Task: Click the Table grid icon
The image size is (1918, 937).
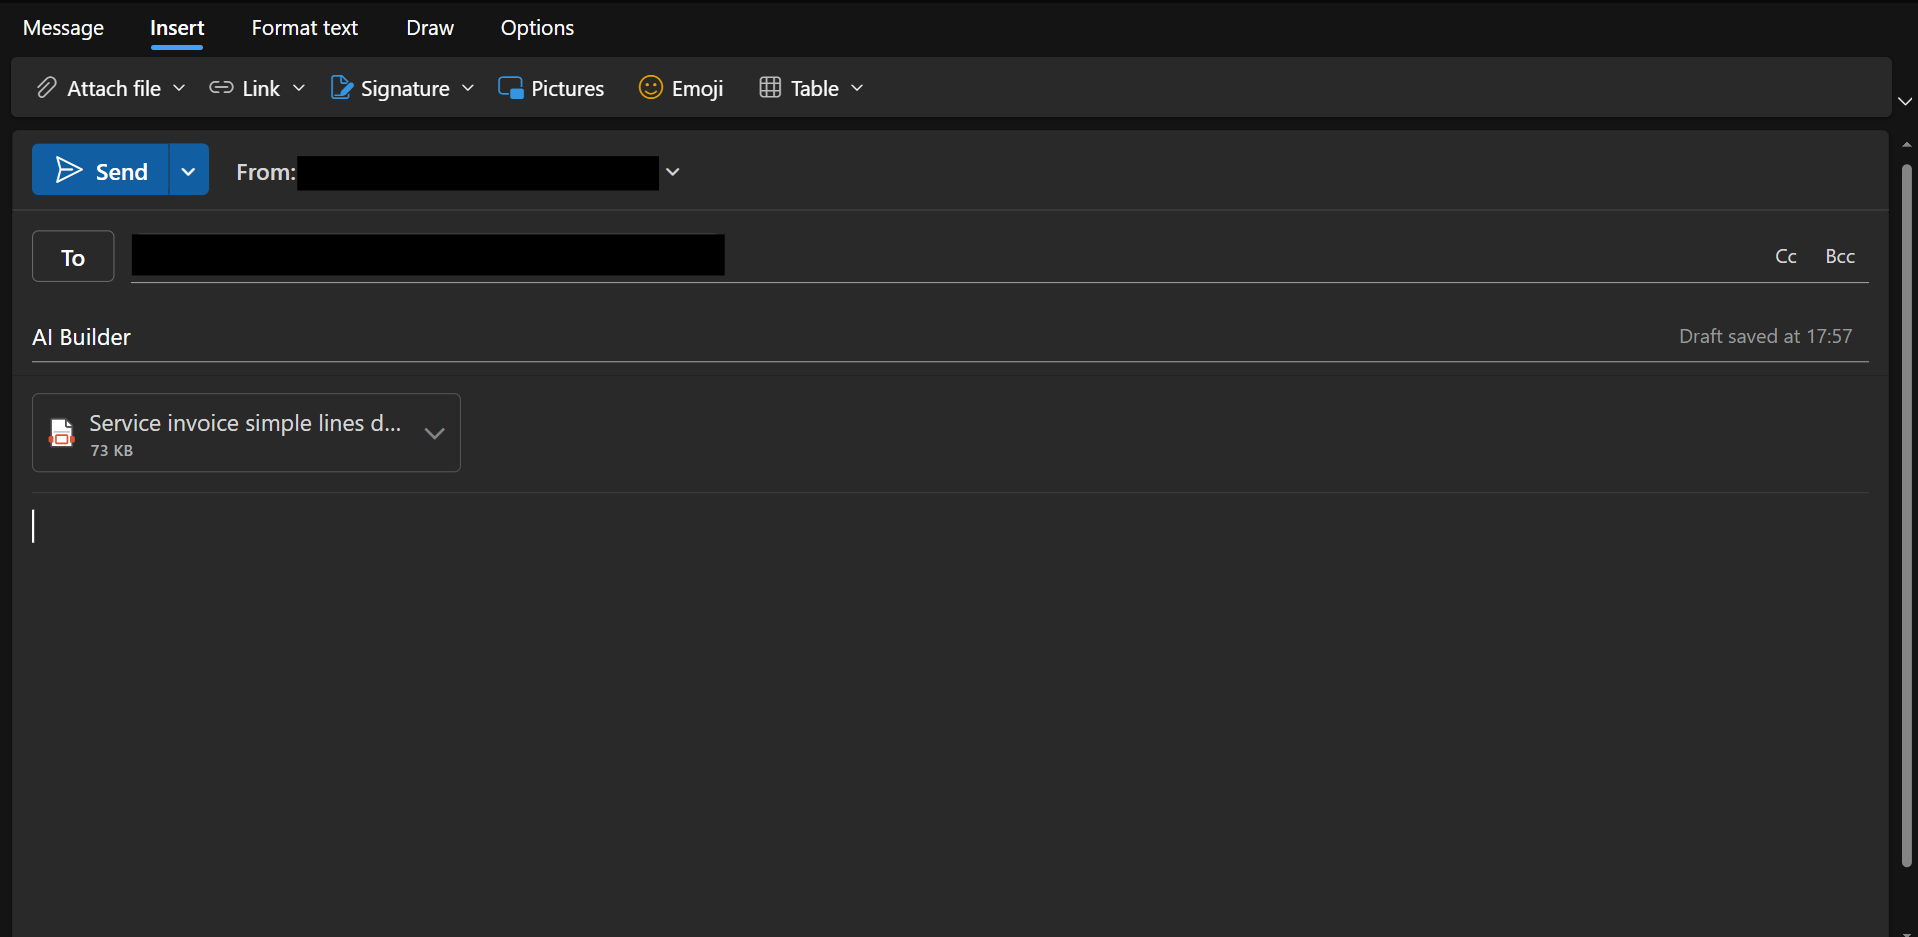Action: pyautogui.click(x=770, y=88)
